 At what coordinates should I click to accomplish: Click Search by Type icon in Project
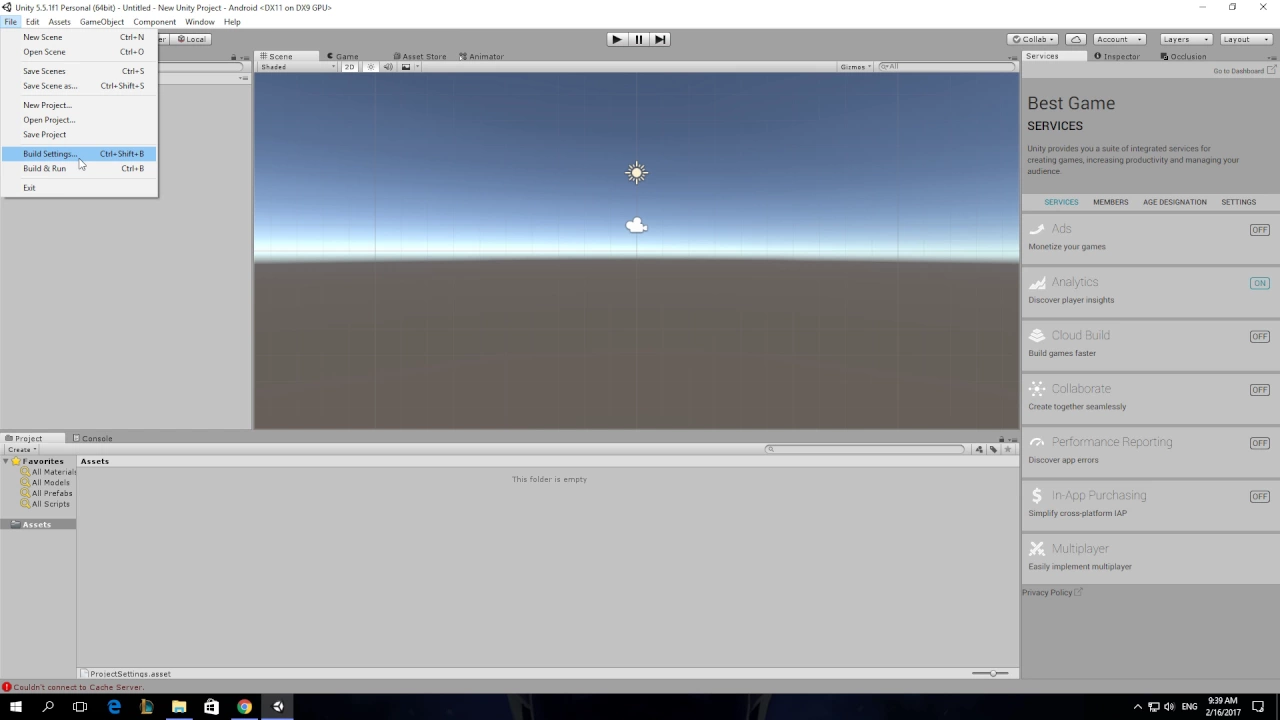coord(979,449)
